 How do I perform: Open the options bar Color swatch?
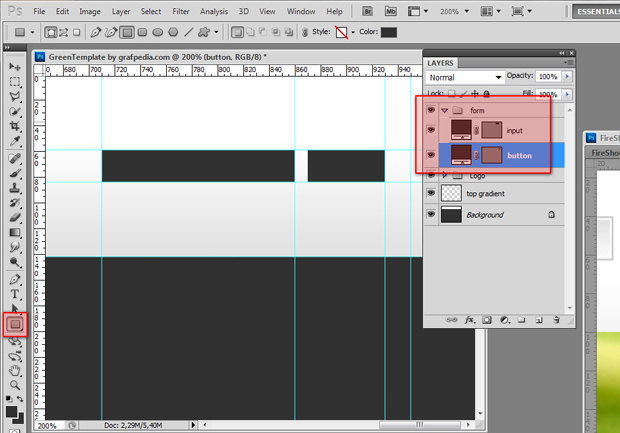389,32
